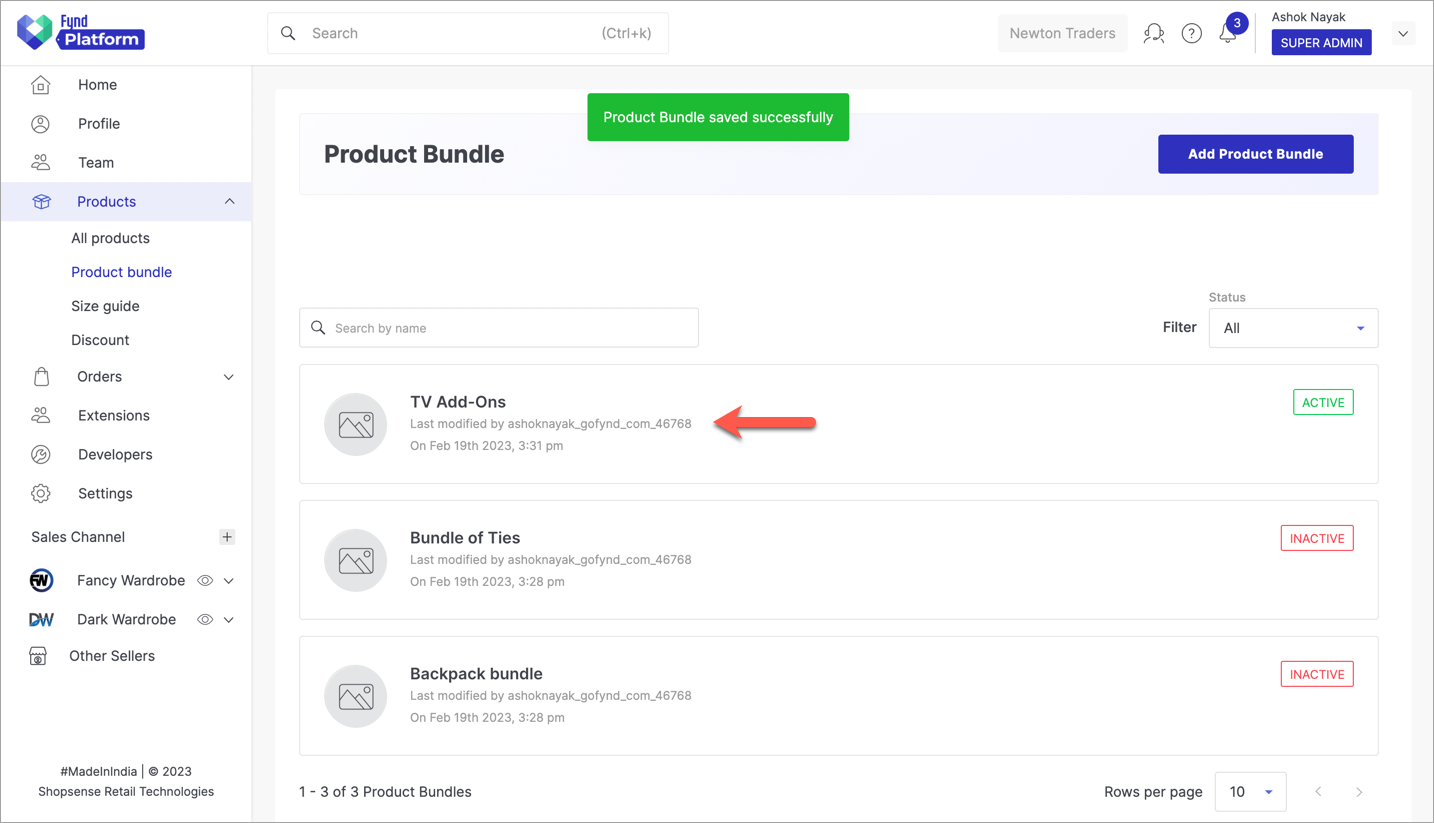Click the Fancy Wardrobe FW logo icon

point(41,580)
